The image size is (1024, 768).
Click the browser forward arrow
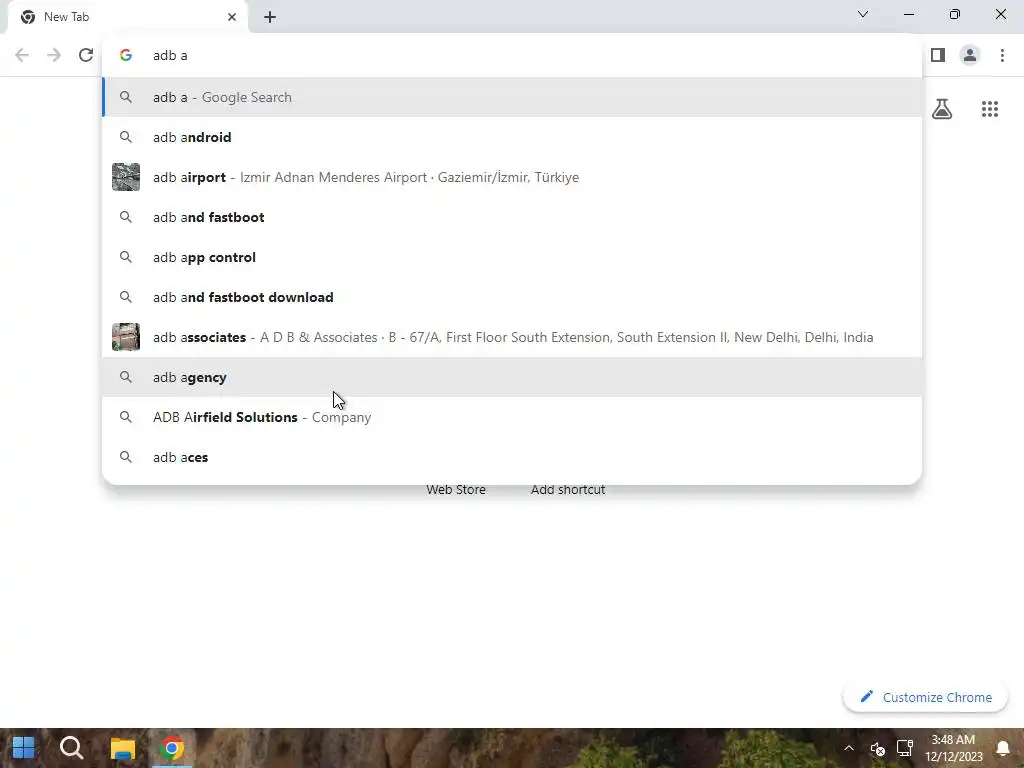54,55
